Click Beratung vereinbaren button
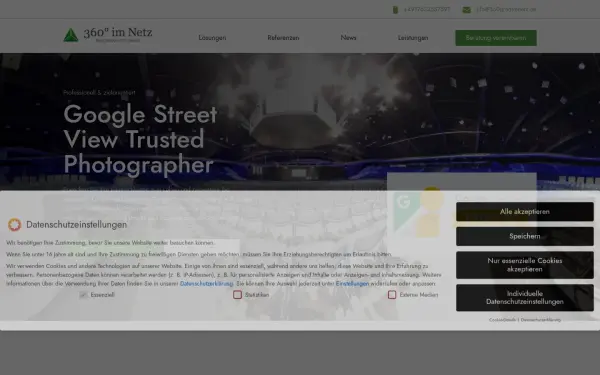This screenshot has height=375, width=600. point(496,38)
